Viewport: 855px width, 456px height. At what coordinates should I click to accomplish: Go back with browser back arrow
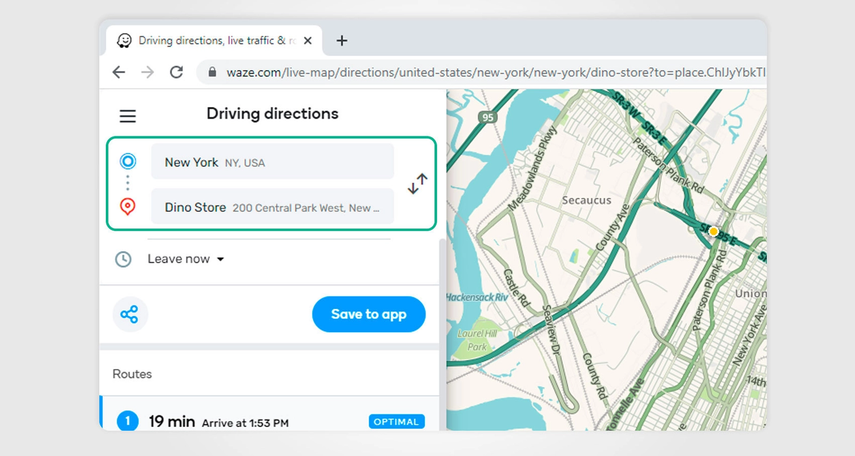[x=118, y=72]
